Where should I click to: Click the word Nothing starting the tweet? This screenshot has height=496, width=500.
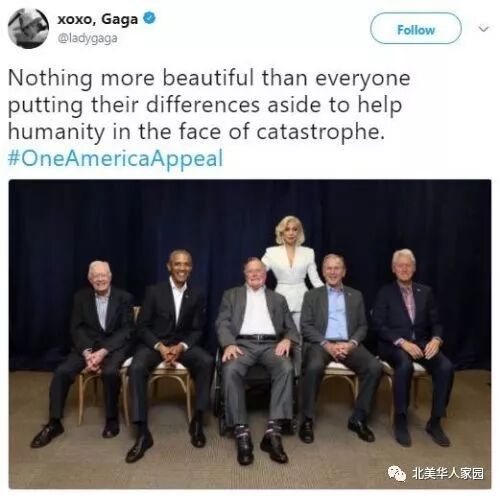click(50, 78)
